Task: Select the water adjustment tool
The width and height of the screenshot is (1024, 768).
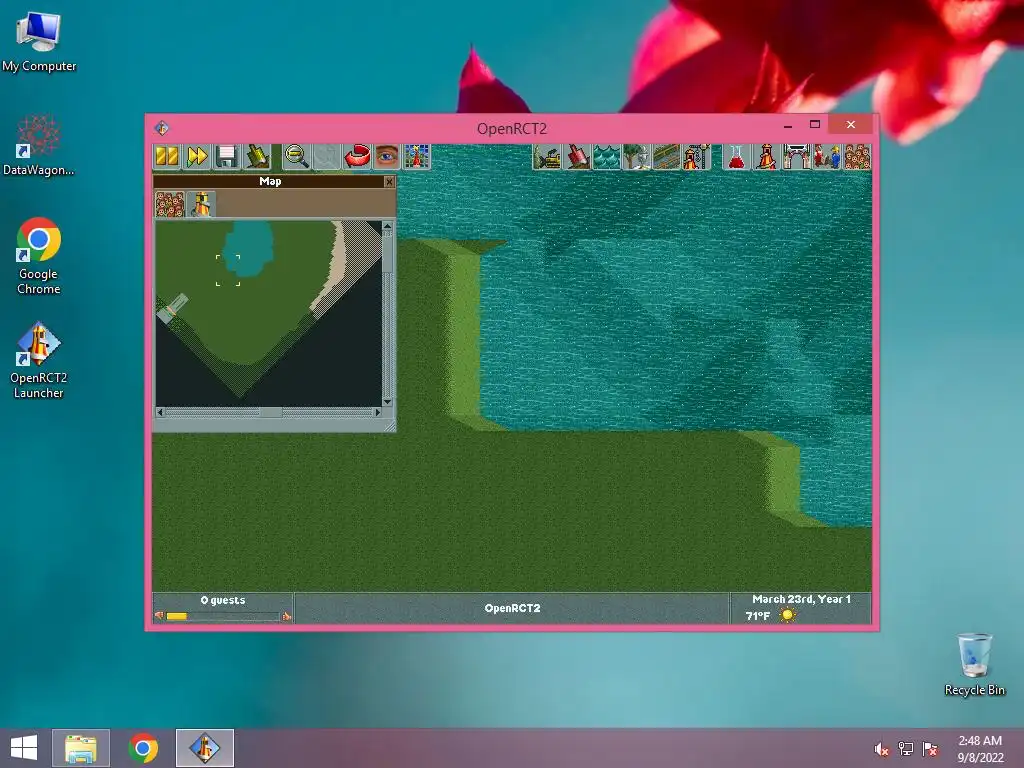Action: [607, 157]
